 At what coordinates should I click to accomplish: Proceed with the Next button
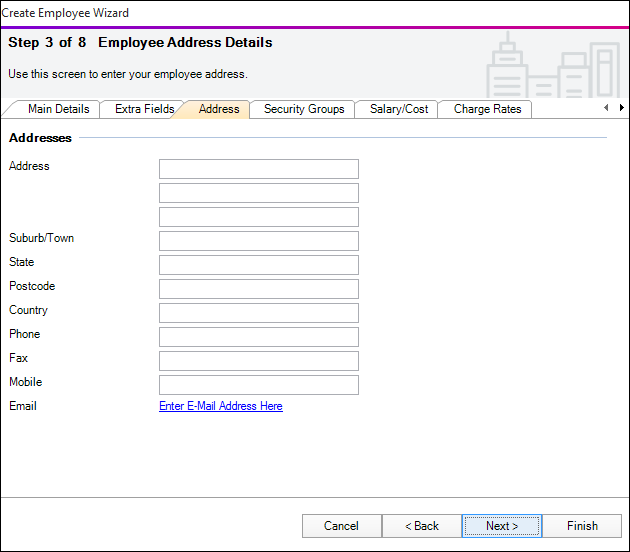(x=501, y=526)
